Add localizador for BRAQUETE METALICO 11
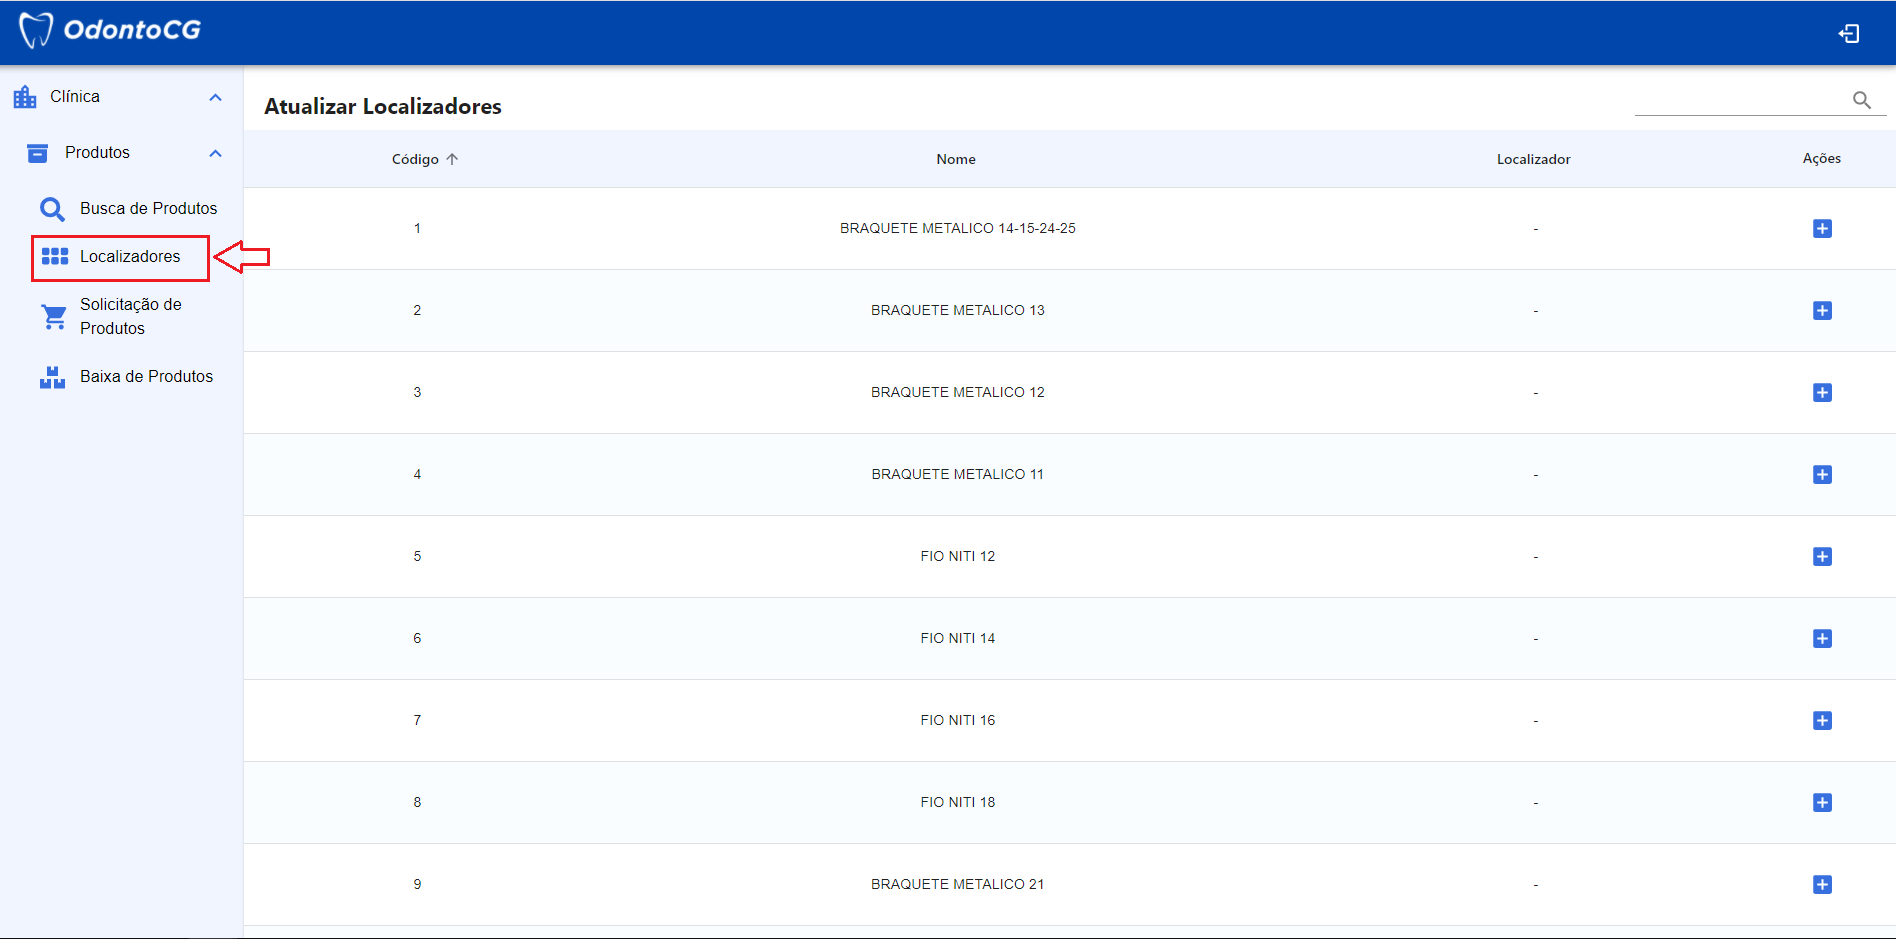This screenshot has width=1896, height=939. (x=1821, y=475)
